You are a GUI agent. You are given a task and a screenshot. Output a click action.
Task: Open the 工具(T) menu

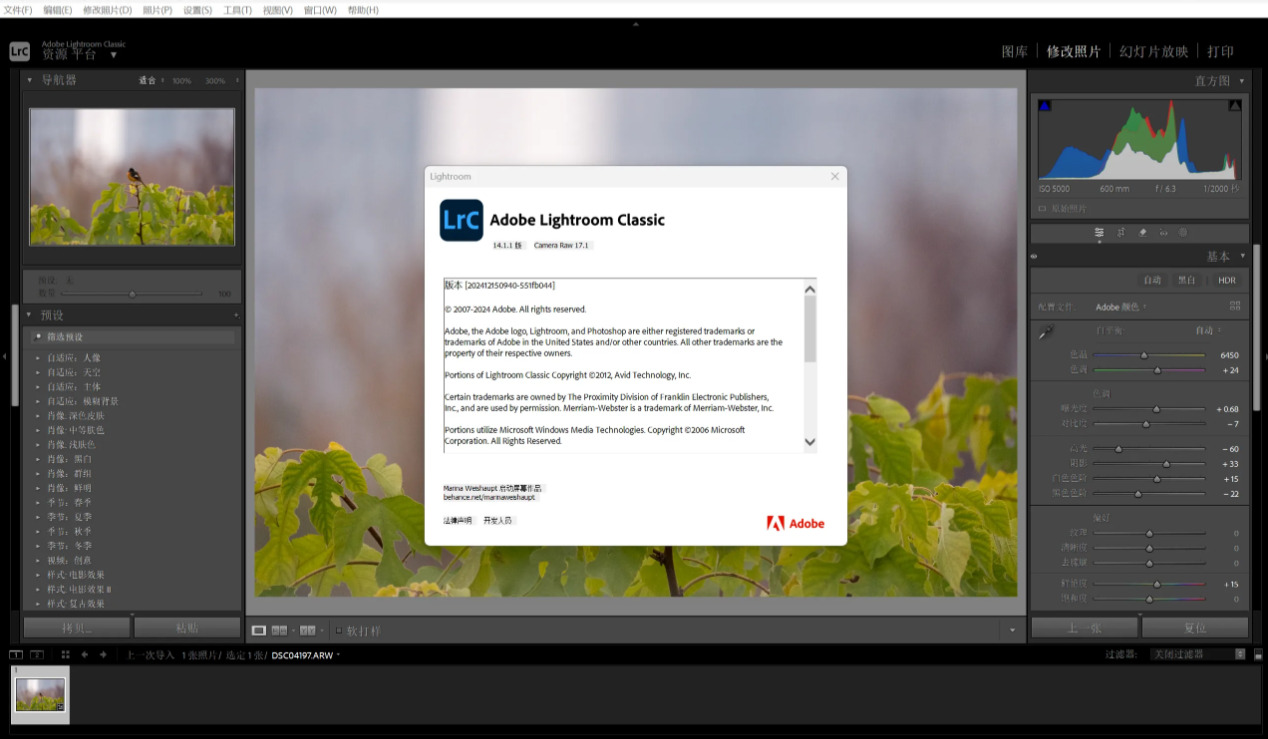[237, 10]
